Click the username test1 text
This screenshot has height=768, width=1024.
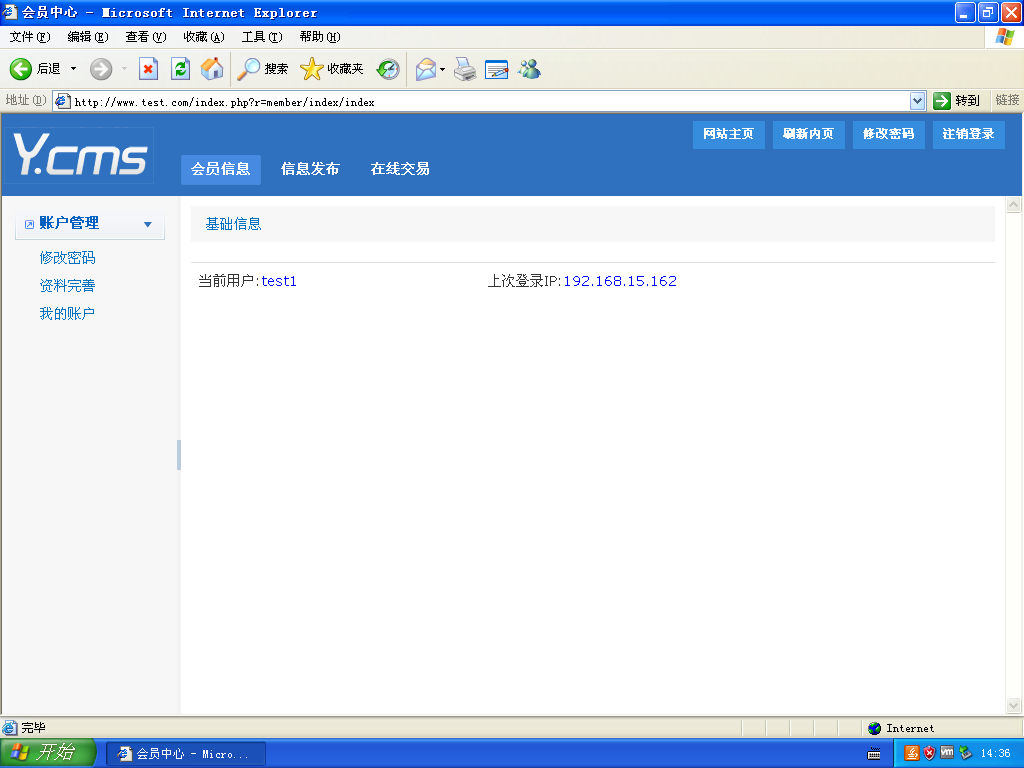click(x=279, y=281)
